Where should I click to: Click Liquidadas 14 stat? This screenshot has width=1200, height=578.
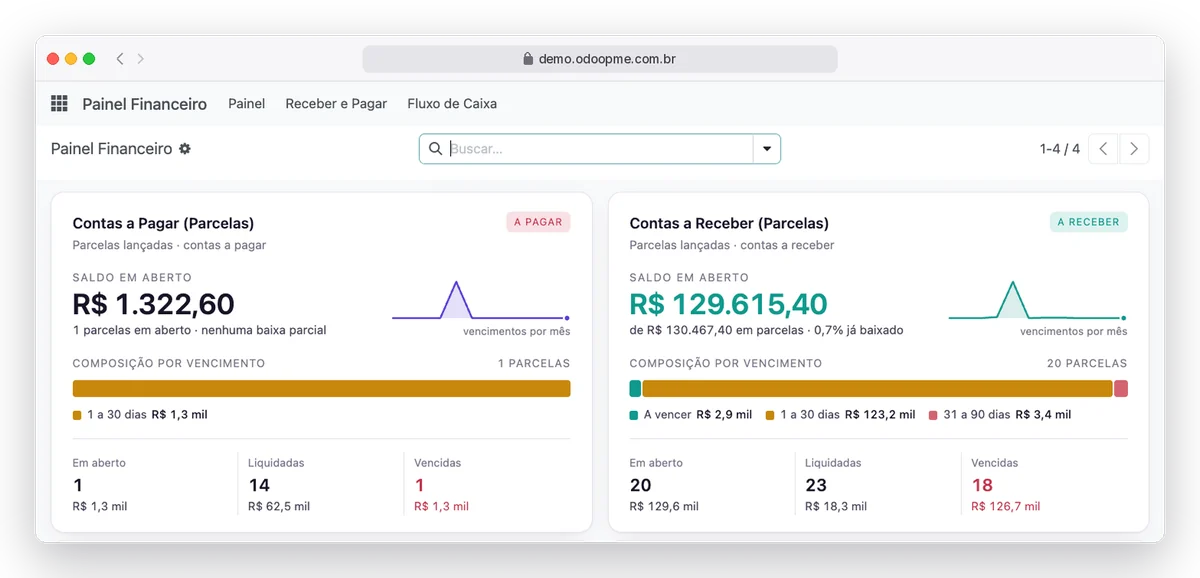(279, 485)
